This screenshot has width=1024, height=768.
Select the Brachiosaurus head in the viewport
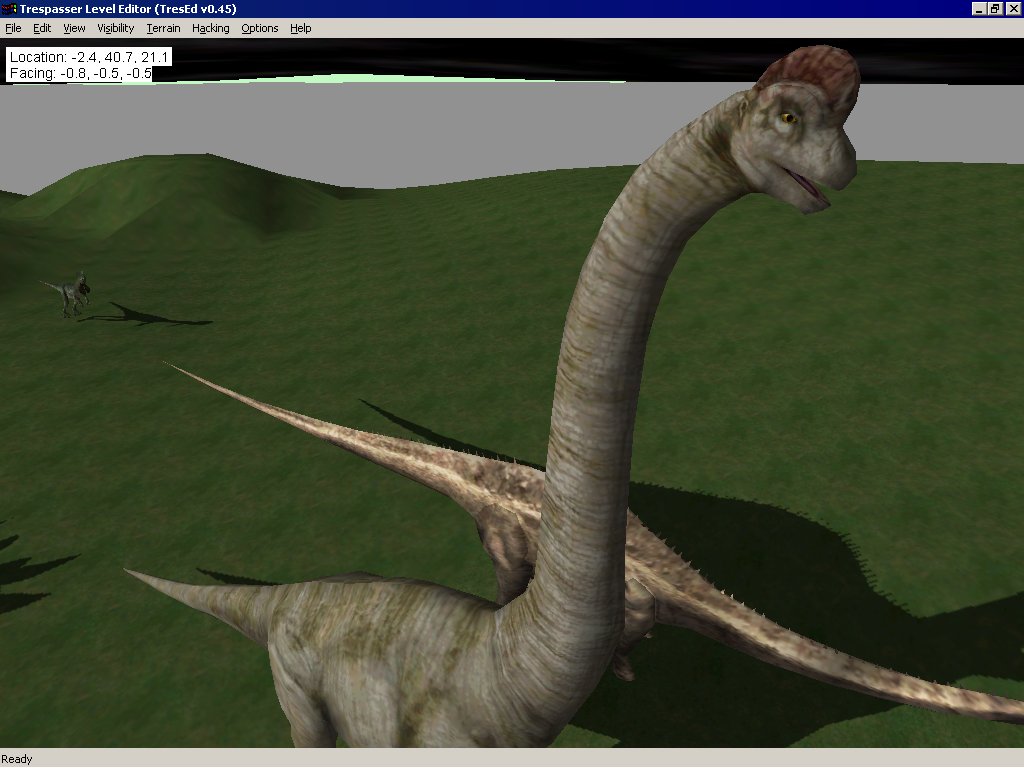[797, 131]
